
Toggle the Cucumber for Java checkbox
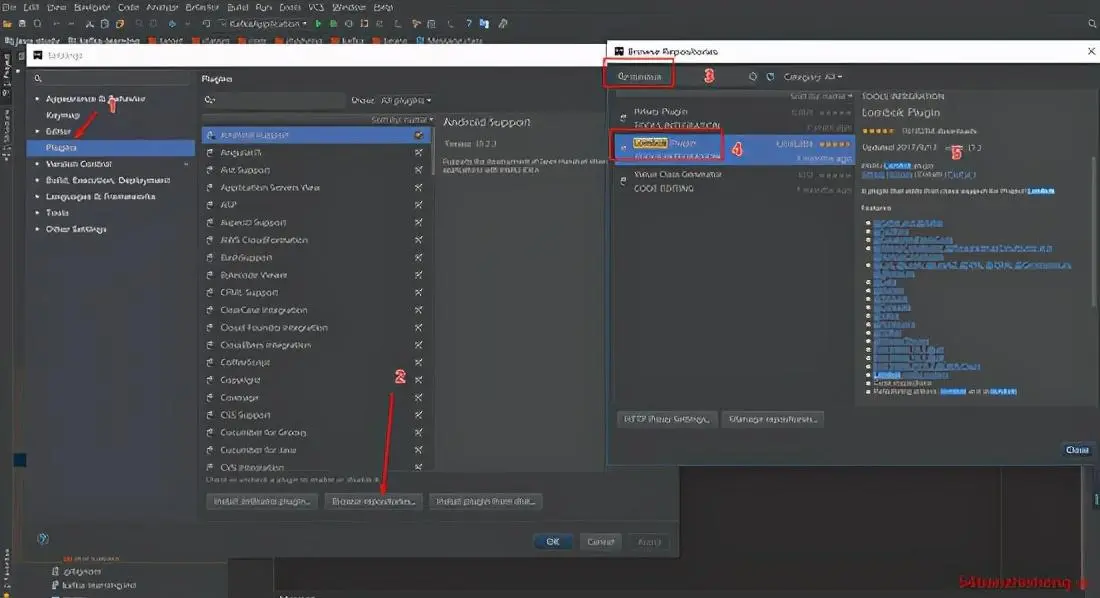coord(418,450)
